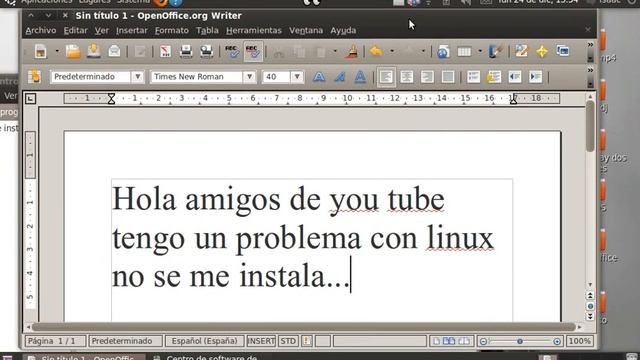The width and height of the screenshot is (640, 360).
Task: Send document as e-mail icon
Action: coord(114,52)
